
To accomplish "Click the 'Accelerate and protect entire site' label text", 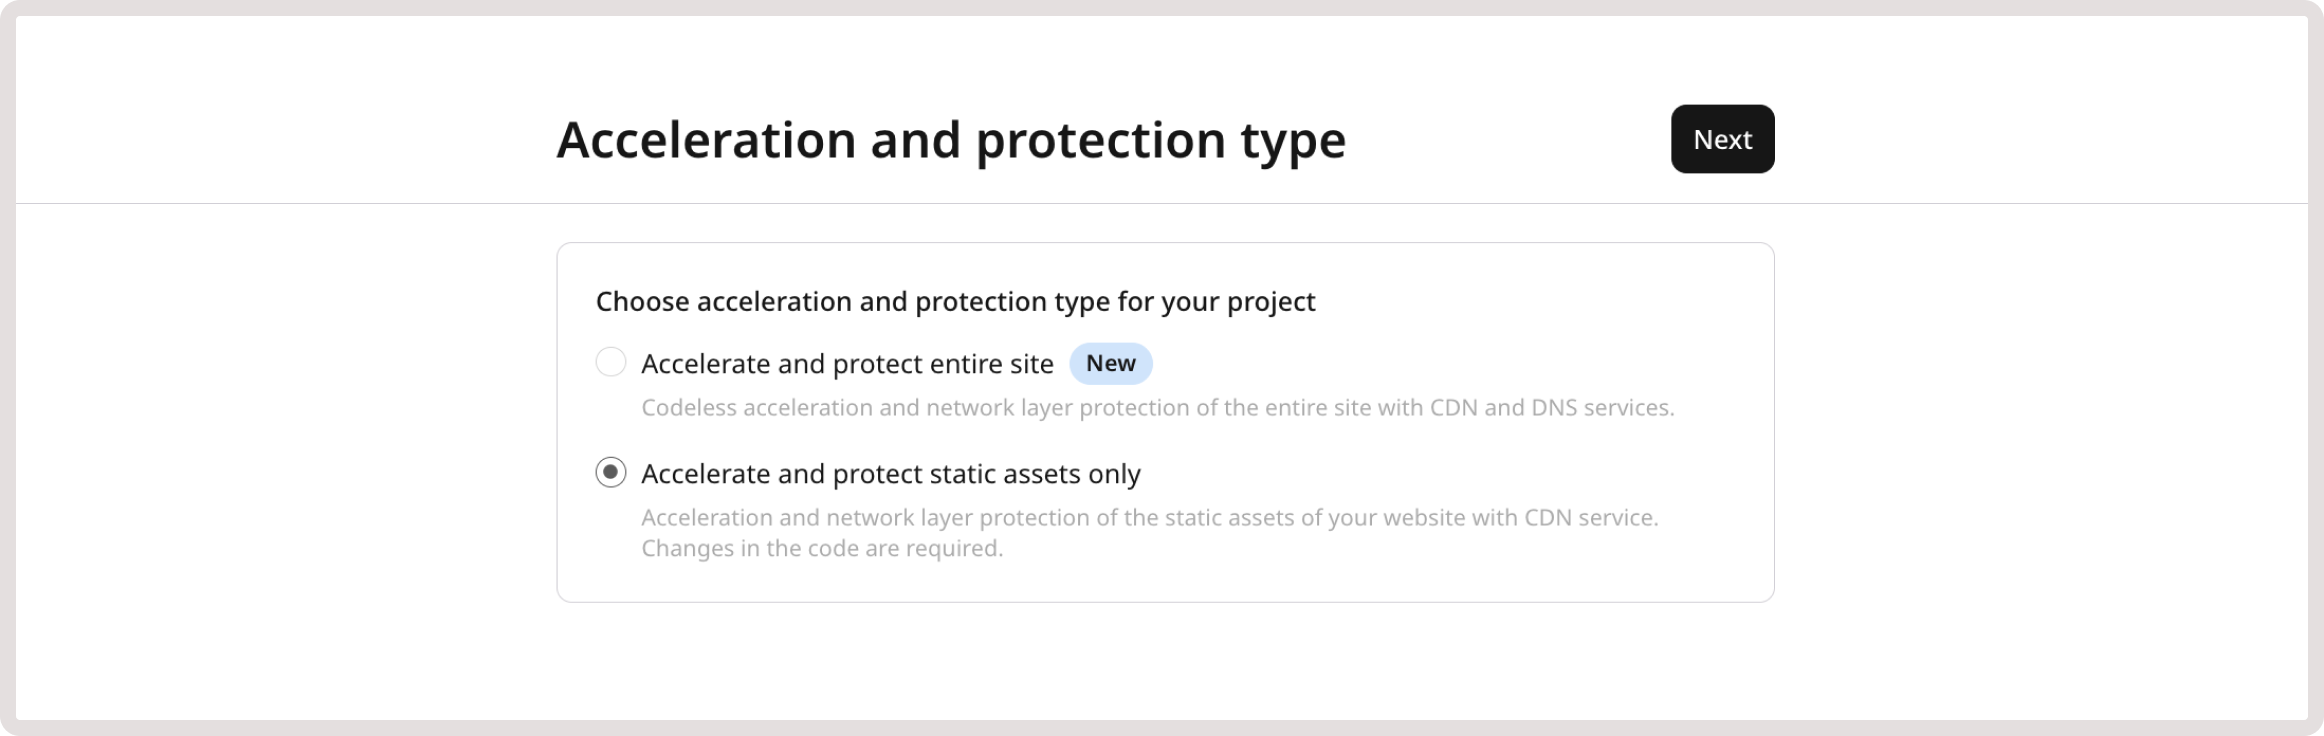I will (848, 363).
